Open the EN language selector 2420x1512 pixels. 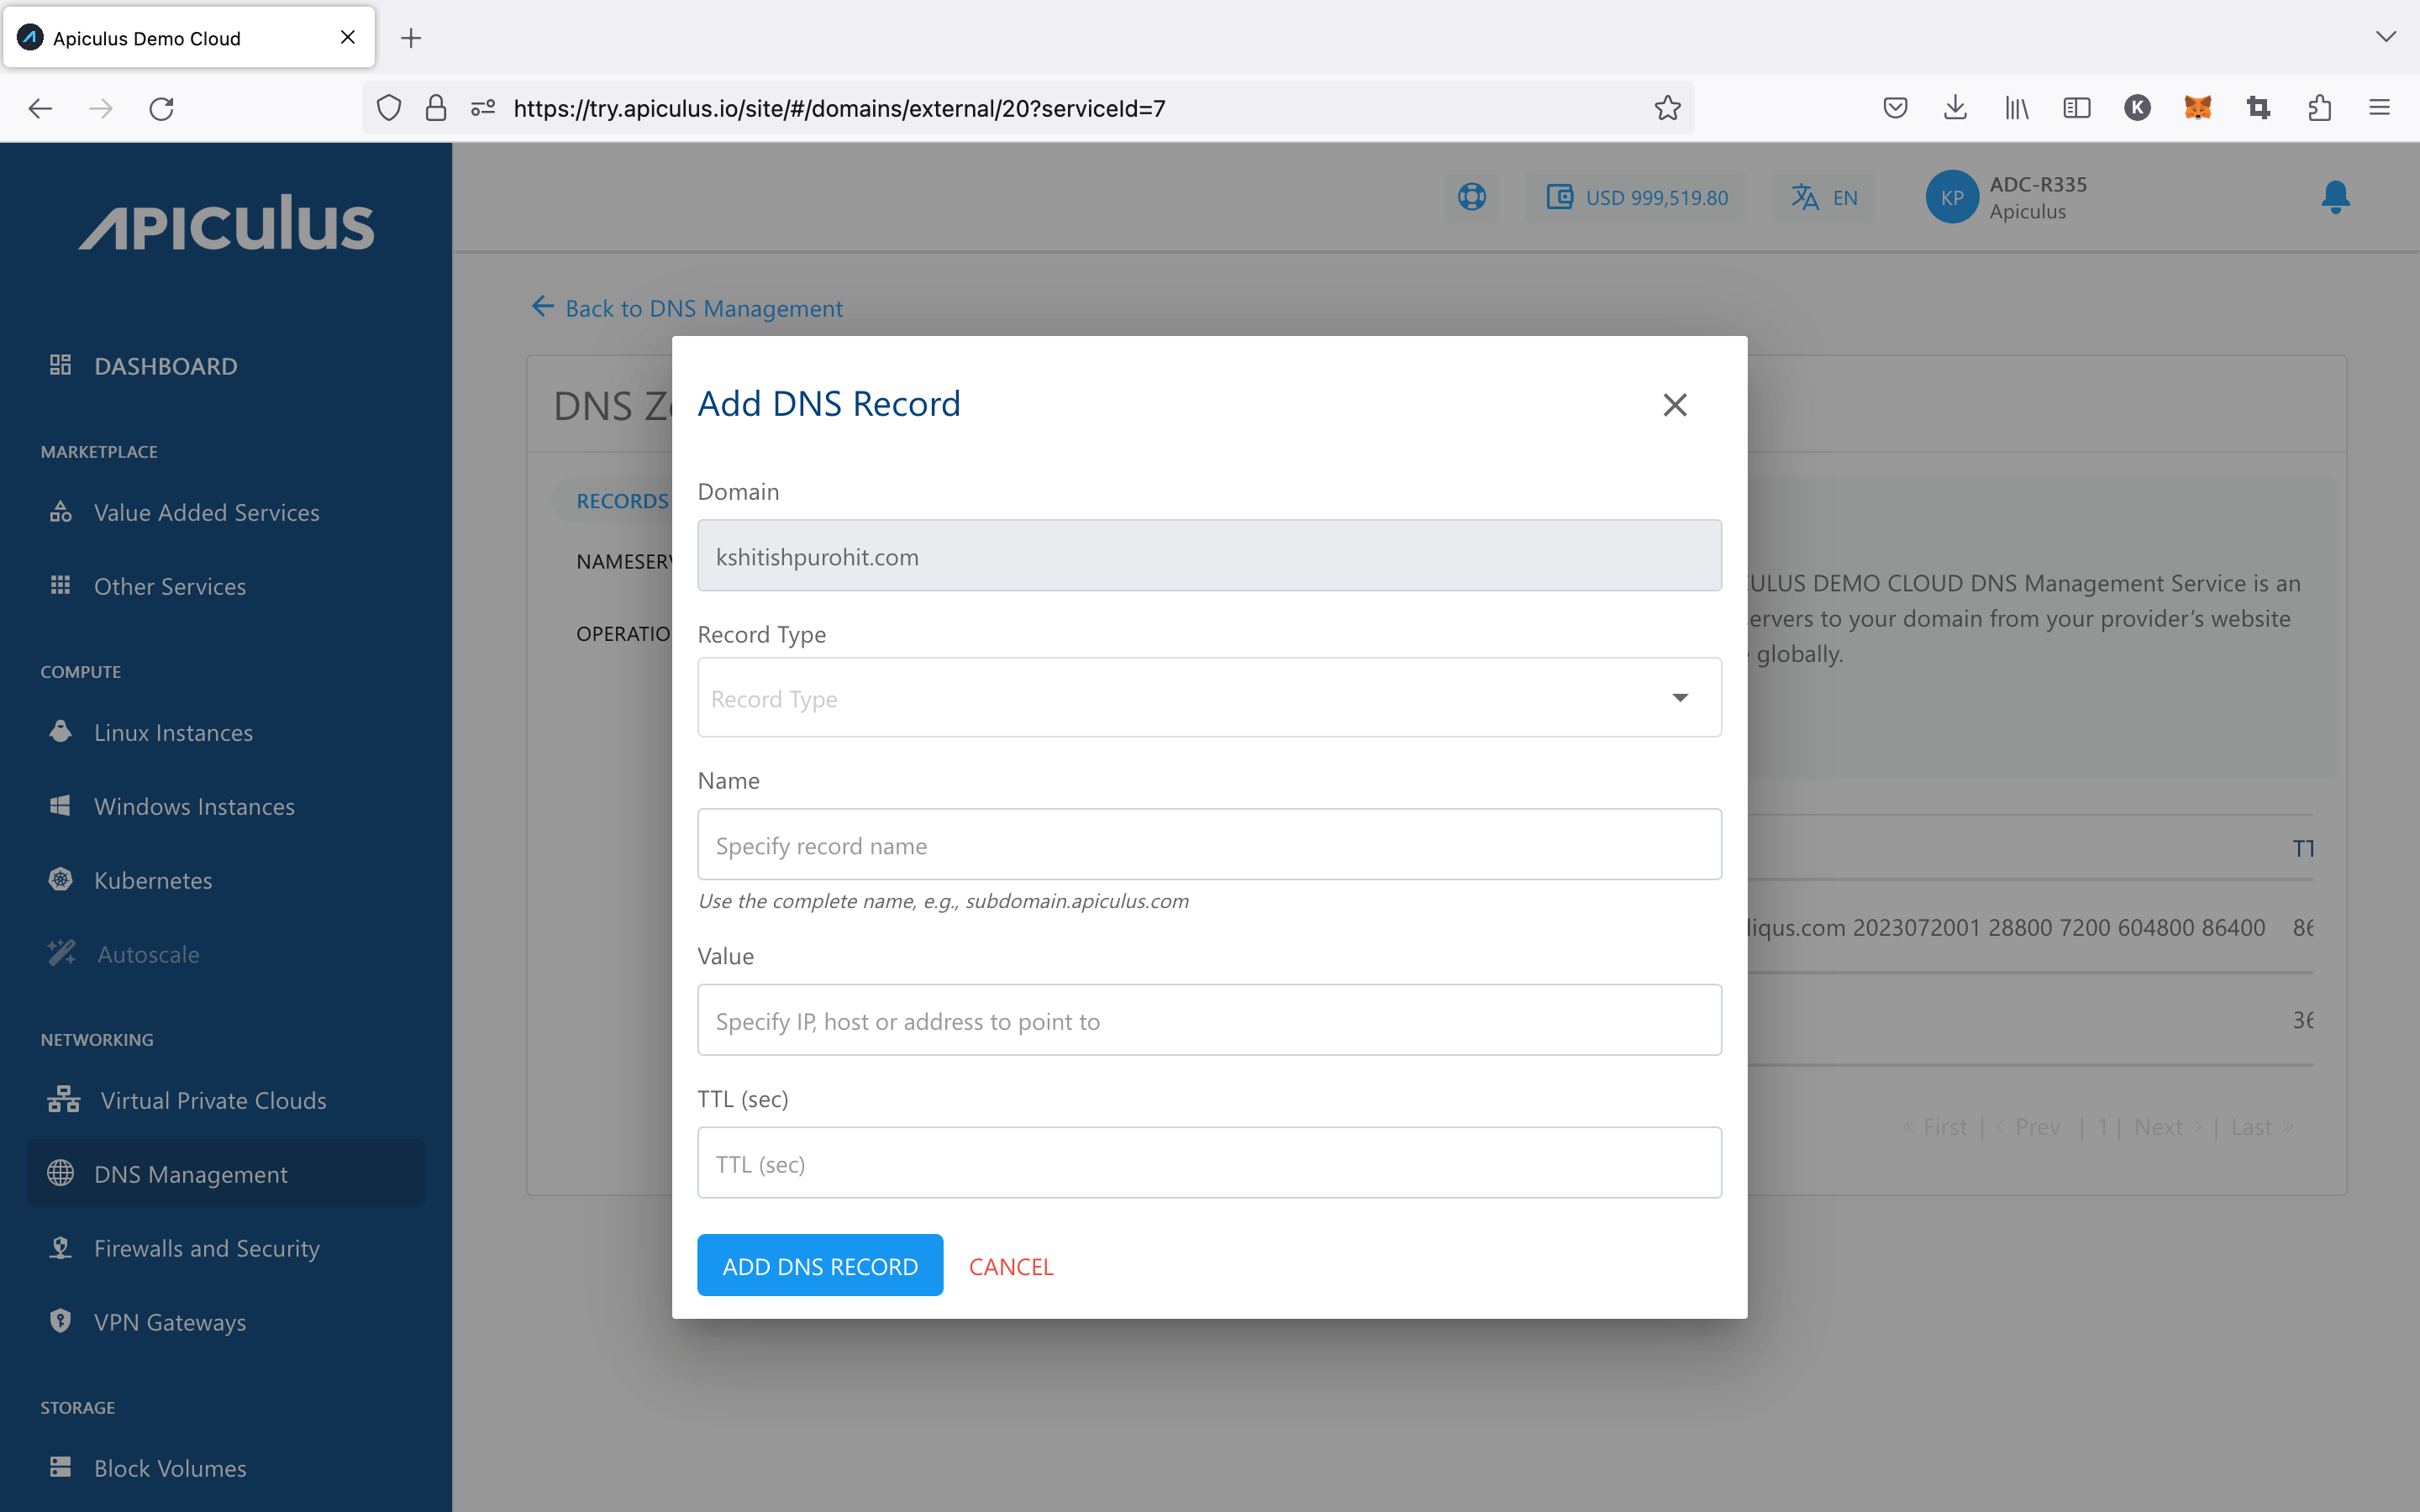tap(1823, 197)
